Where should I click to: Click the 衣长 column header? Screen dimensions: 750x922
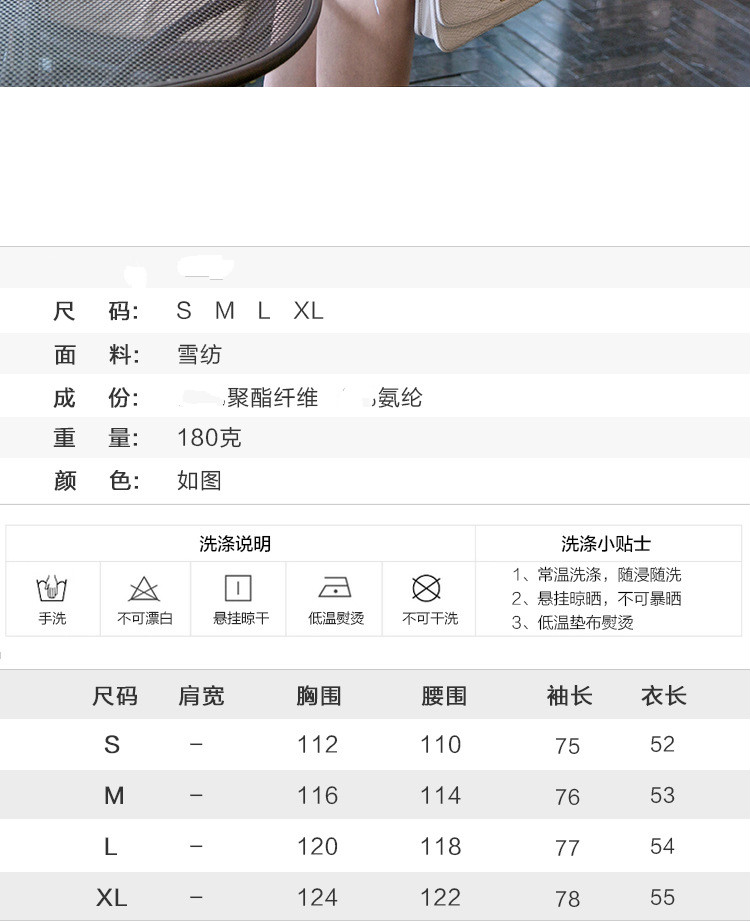tap(663, 696)
